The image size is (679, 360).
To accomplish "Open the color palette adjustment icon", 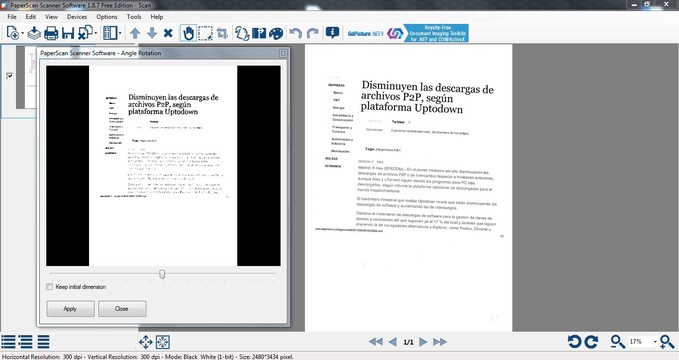I will [x=276, y=33].
